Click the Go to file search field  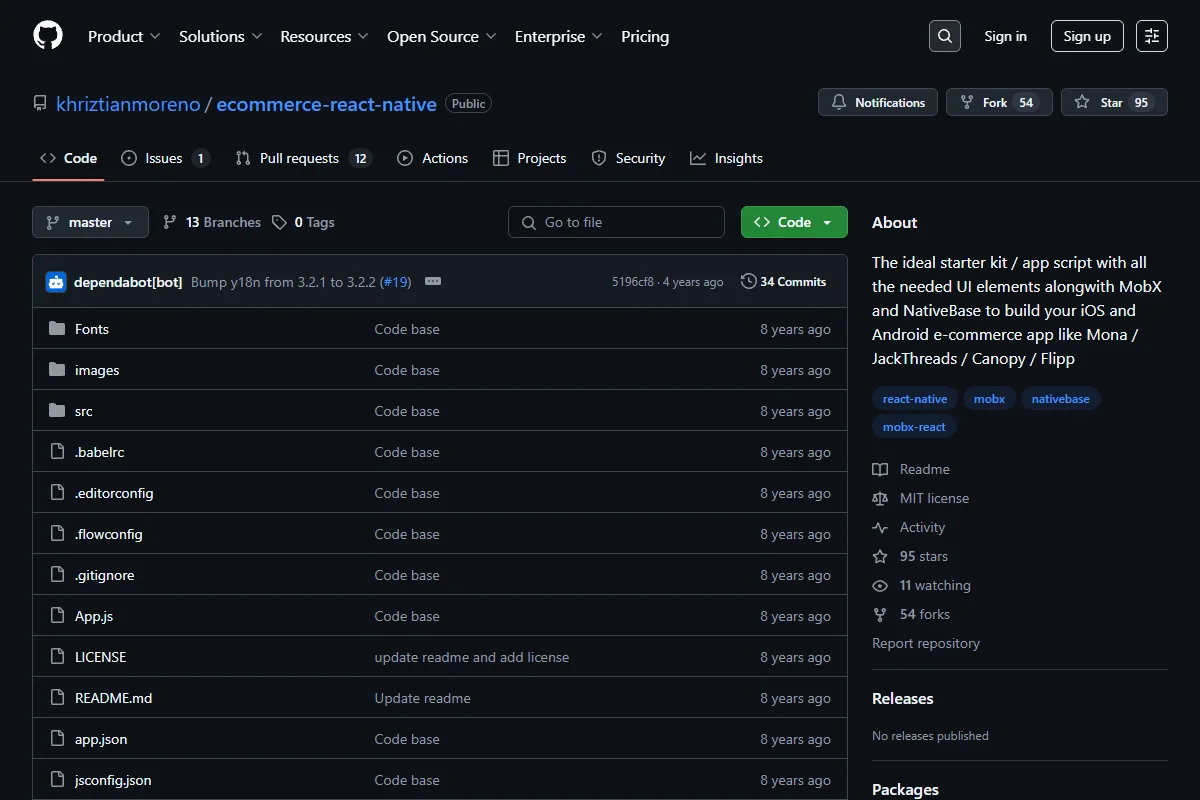click(616, 222)
